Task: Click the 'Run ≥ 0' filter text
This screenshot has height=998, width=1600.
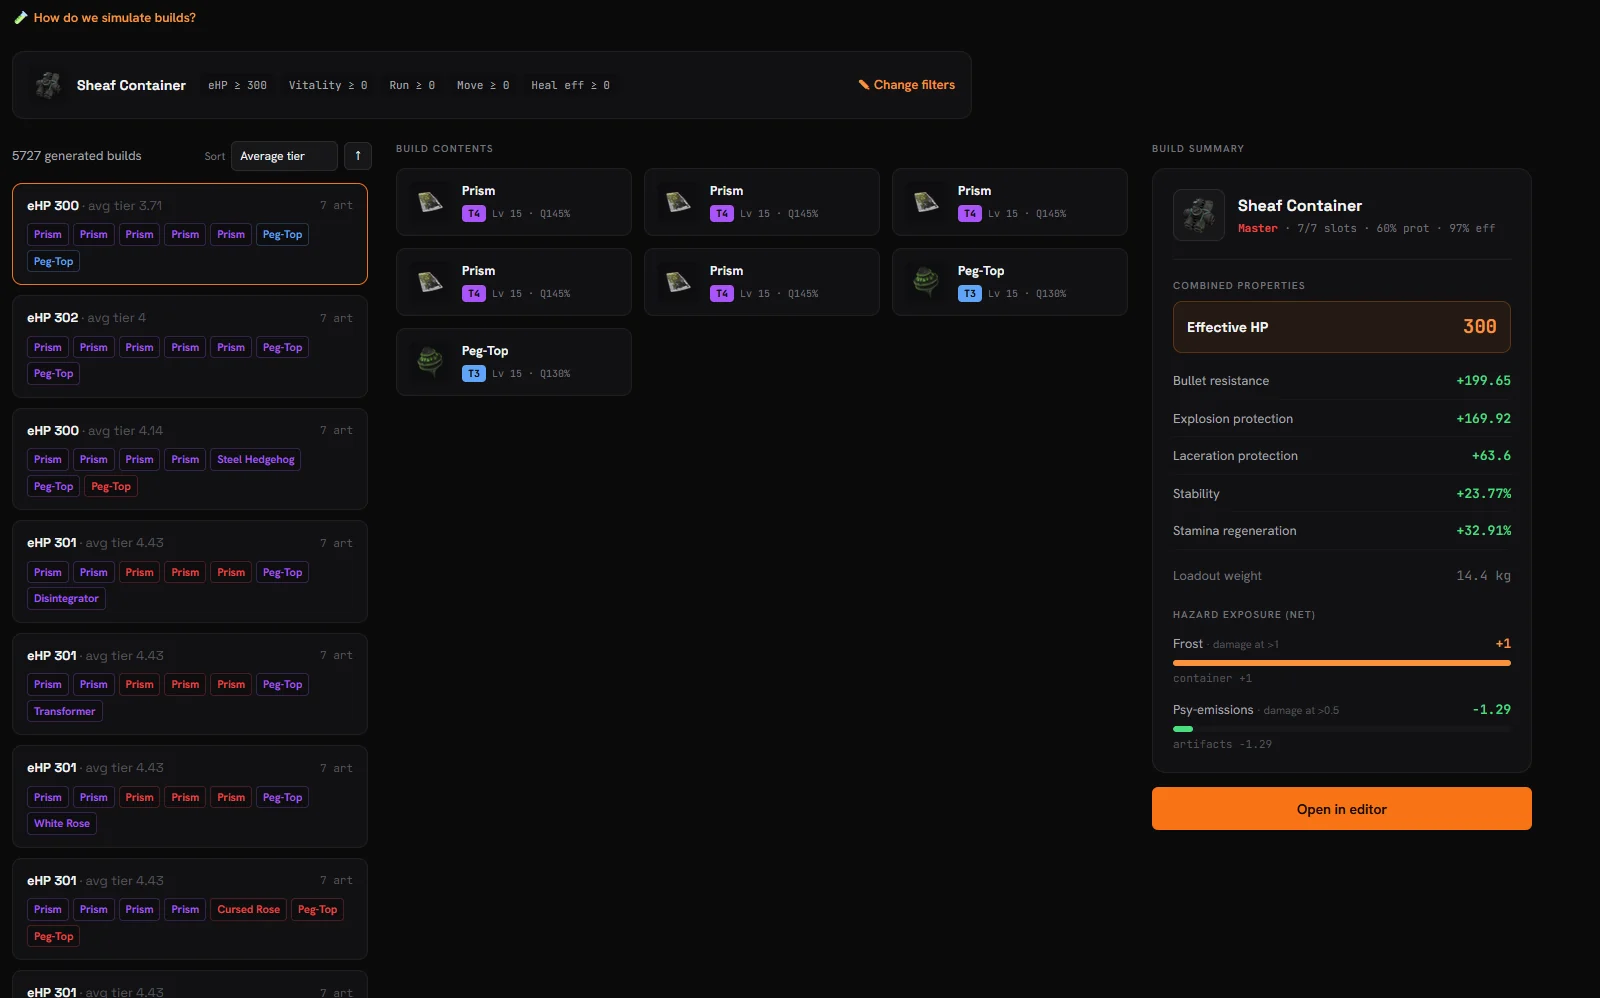Action: (x=412, y=86)
